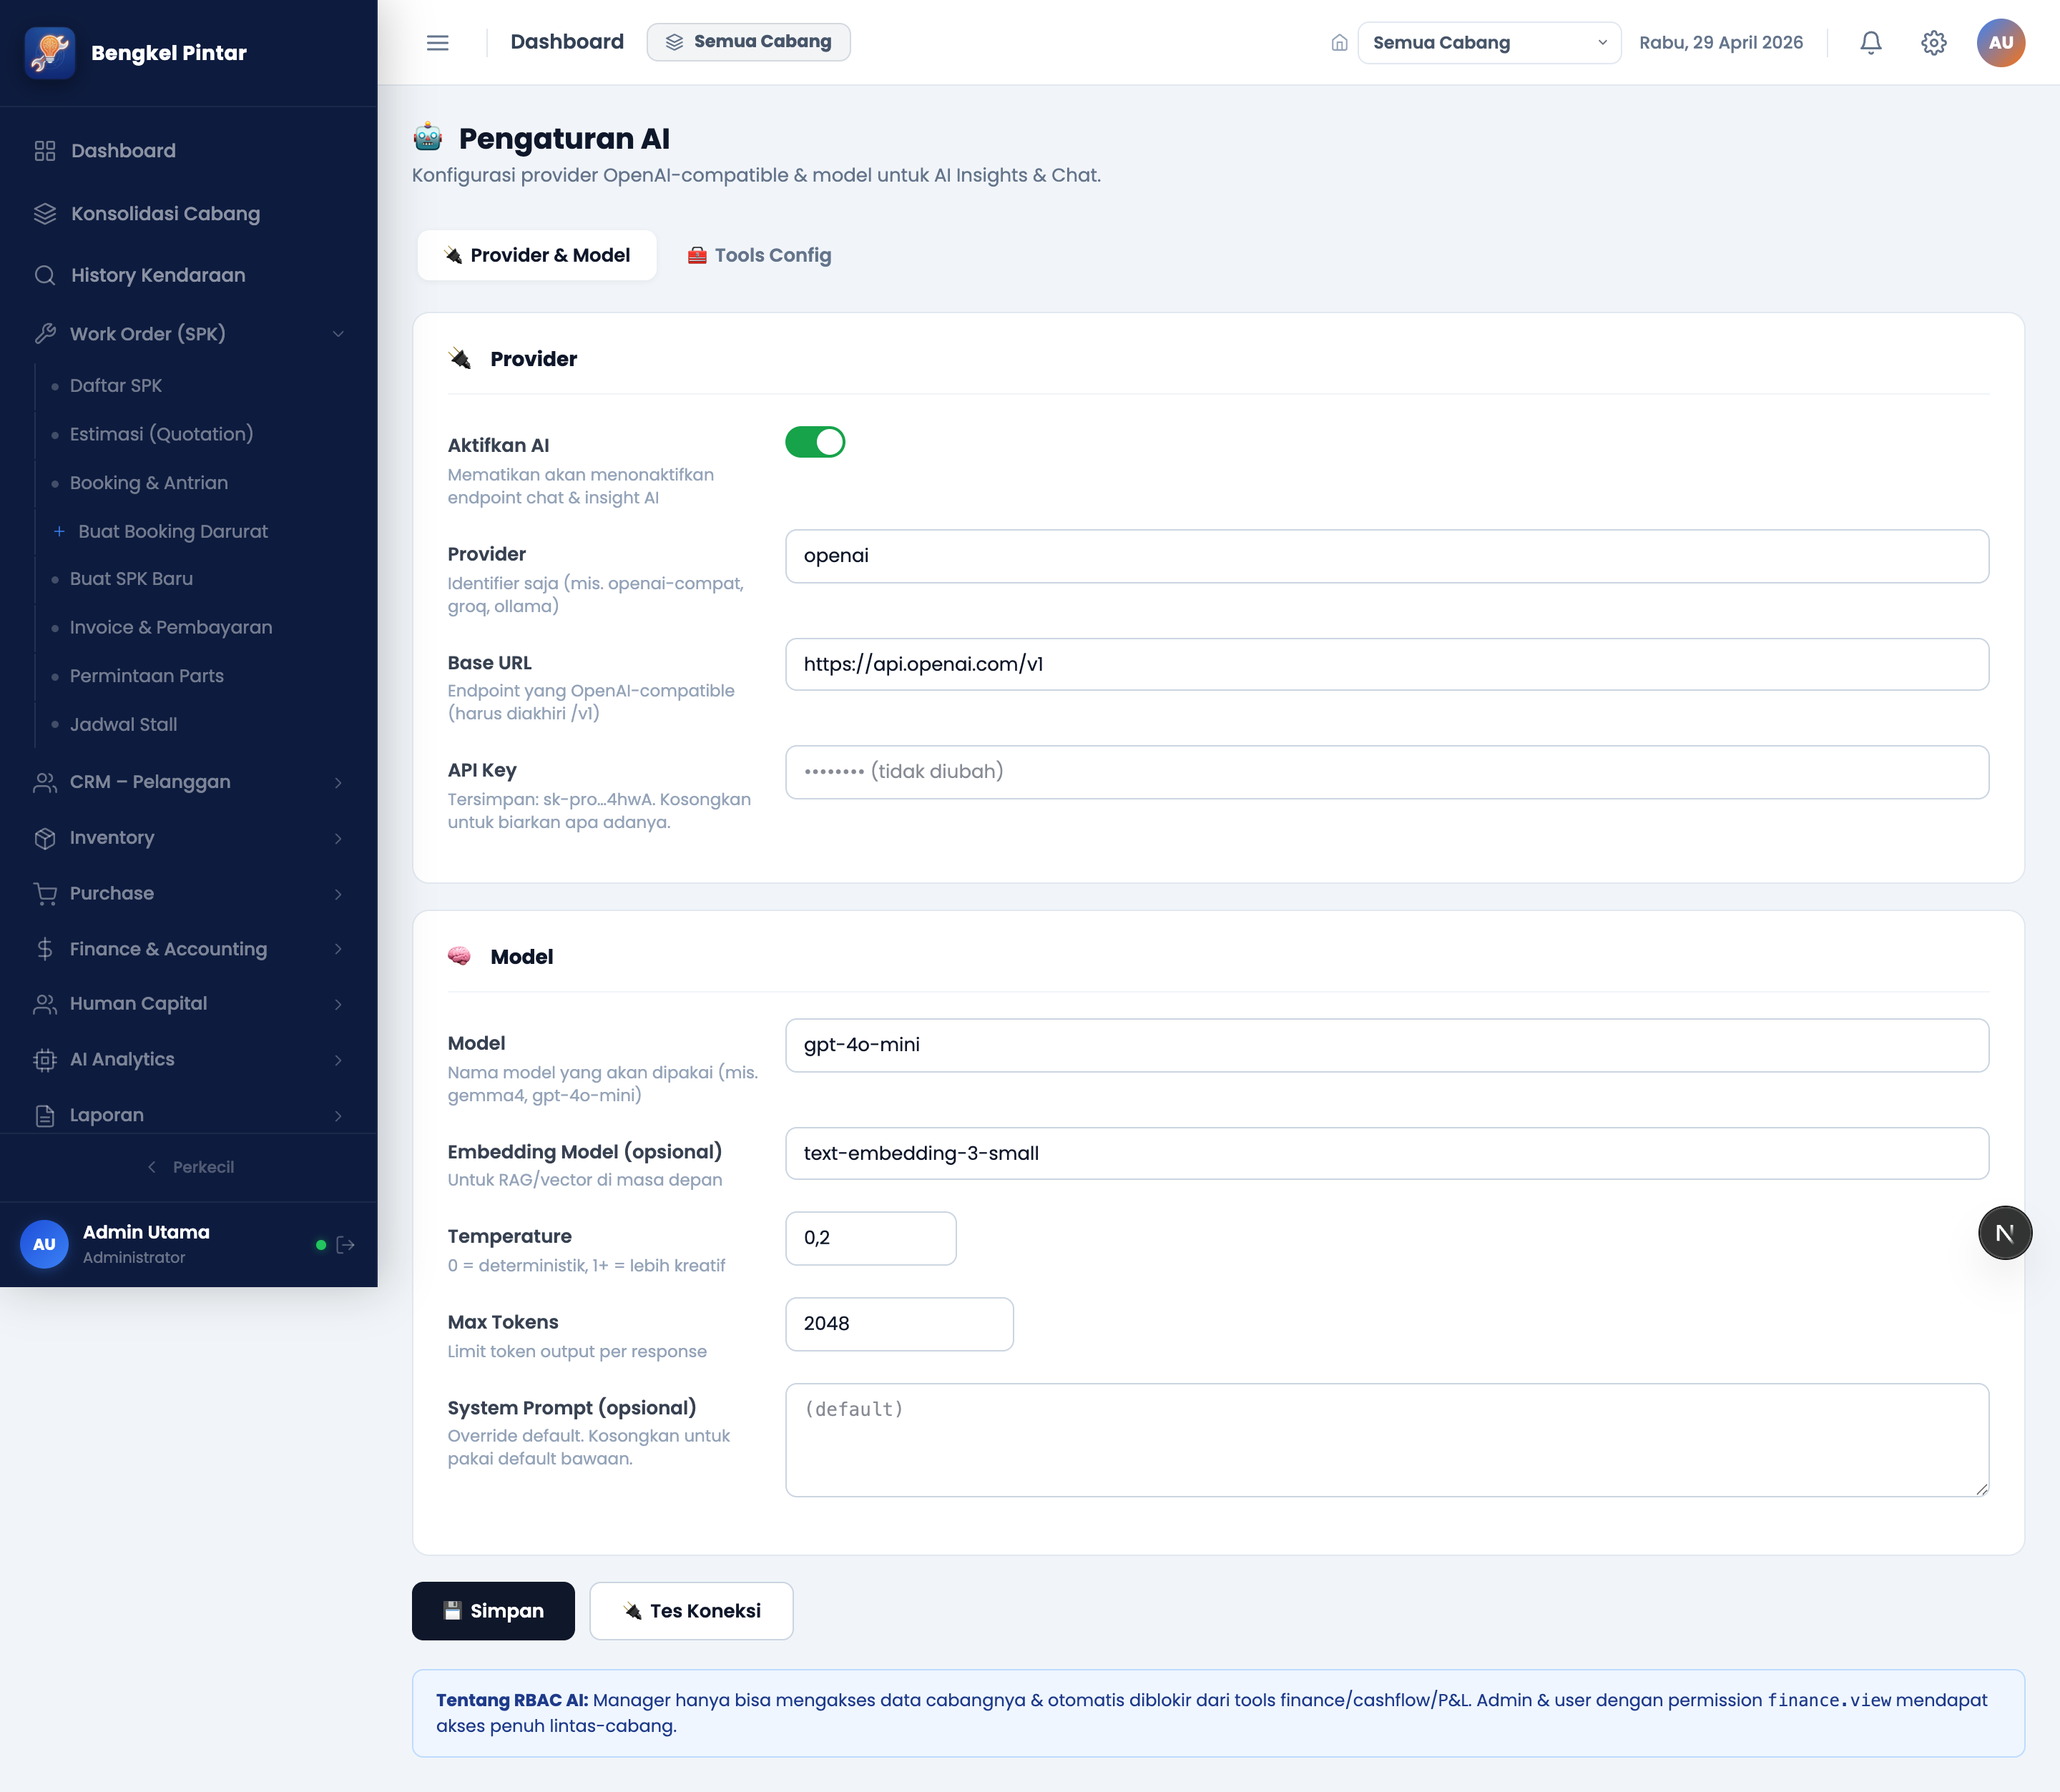2060x1792 pixels.
Task: Click the plus icon for Buat Booking Darurat
Action: 59,531
